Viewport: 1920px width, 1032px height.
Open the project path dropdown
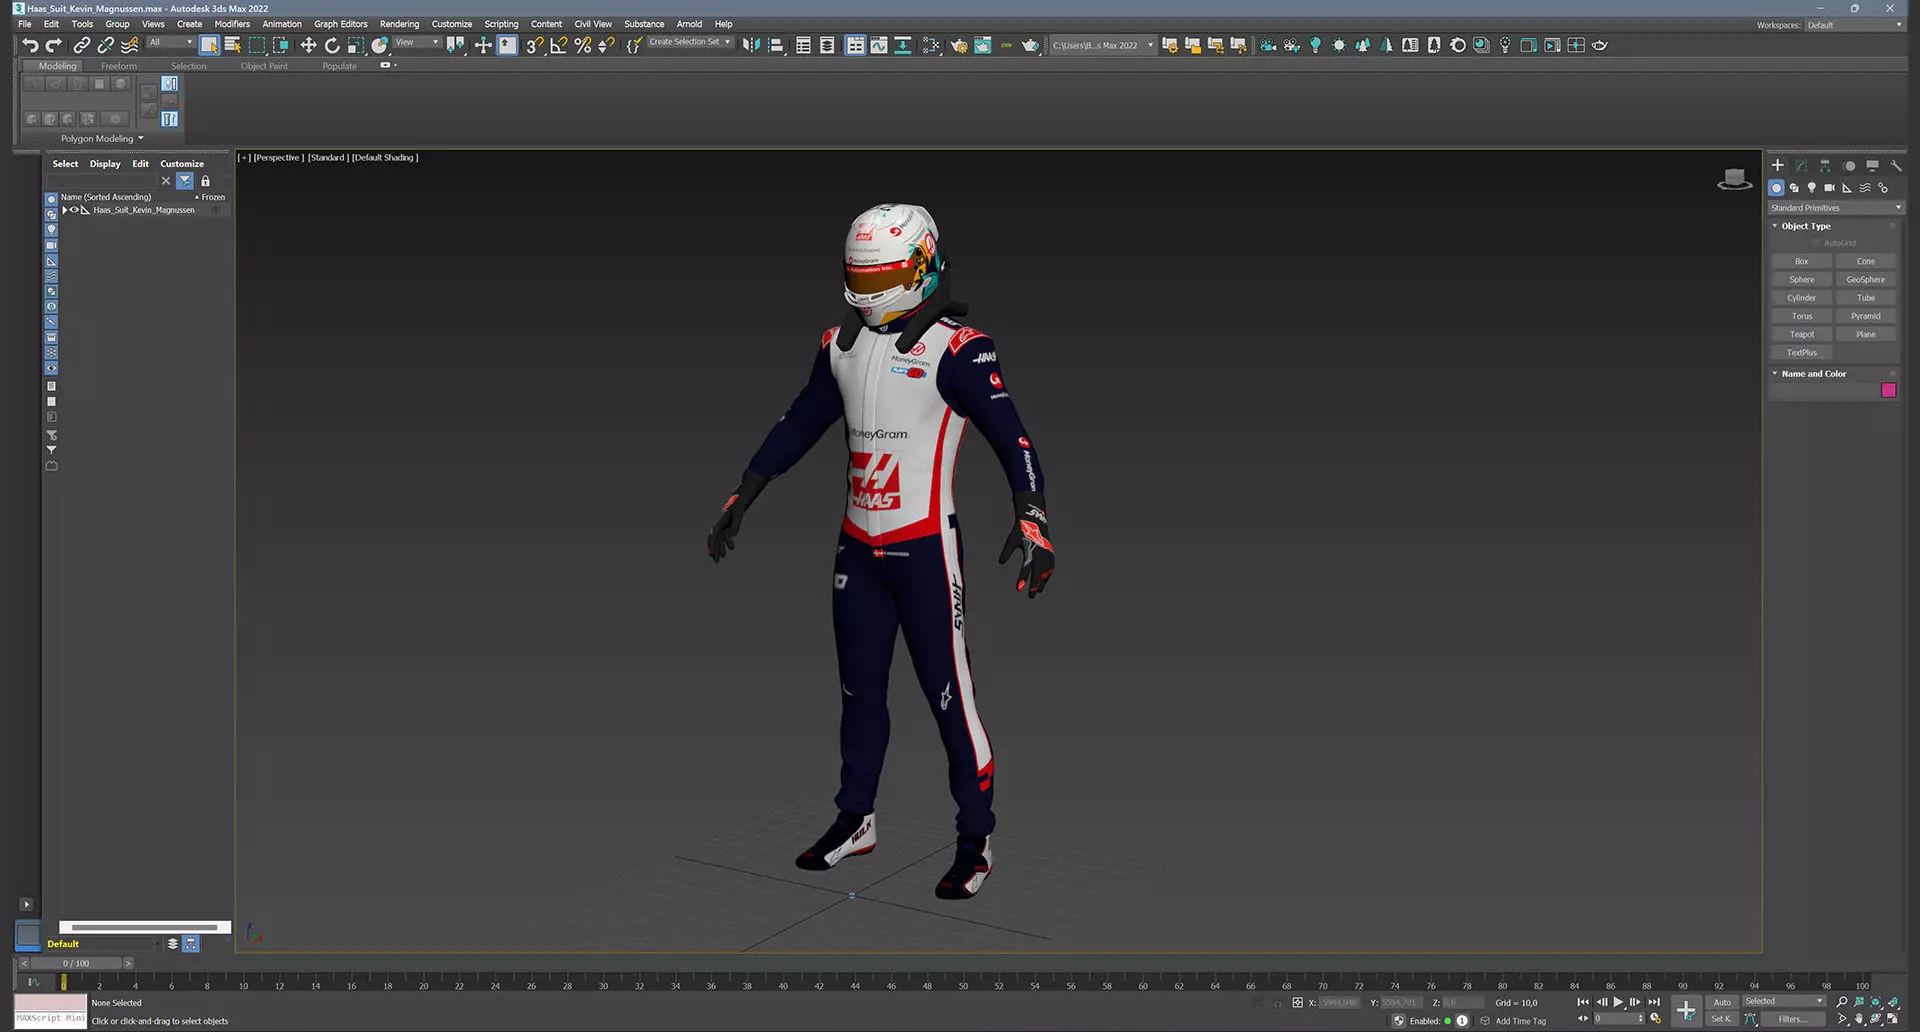(1103, 45)
